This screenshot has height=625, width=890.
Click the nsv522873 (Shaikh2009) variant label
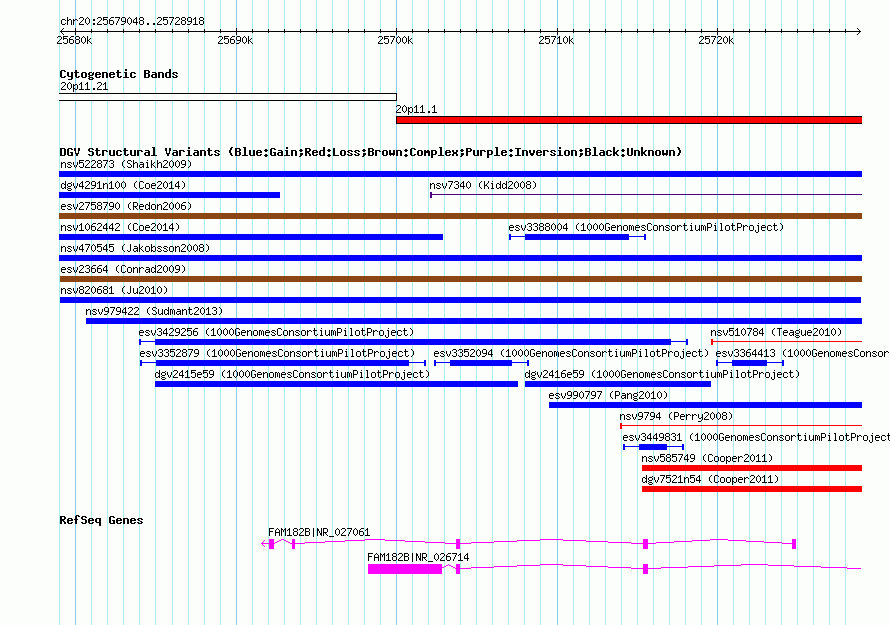(x=126, y=164)
